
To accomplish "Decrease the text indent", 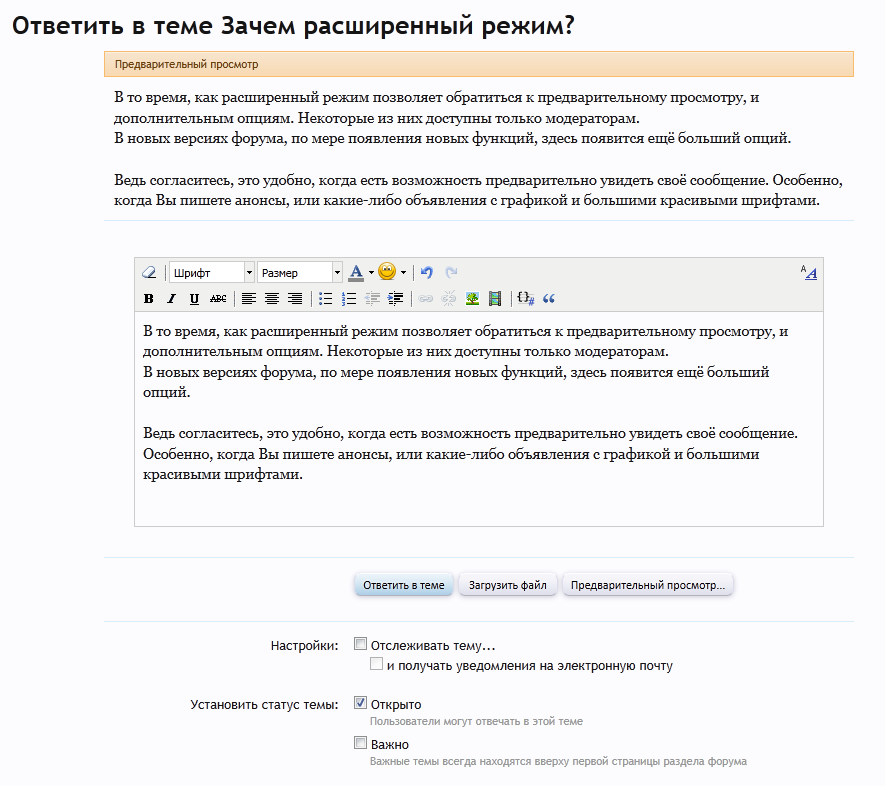I will [x=373, y=298].
